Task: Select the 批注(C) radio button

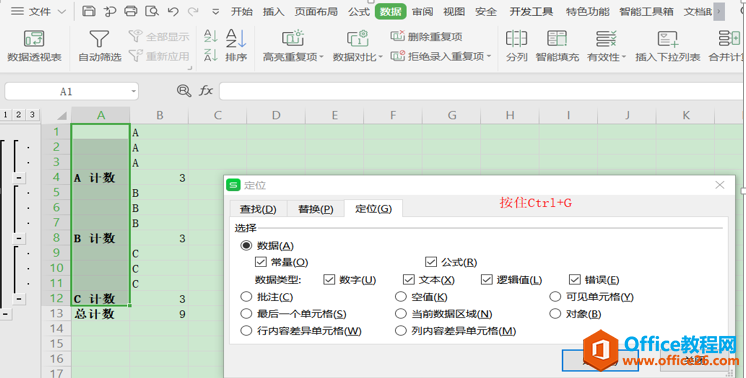Action: (246, 297)
